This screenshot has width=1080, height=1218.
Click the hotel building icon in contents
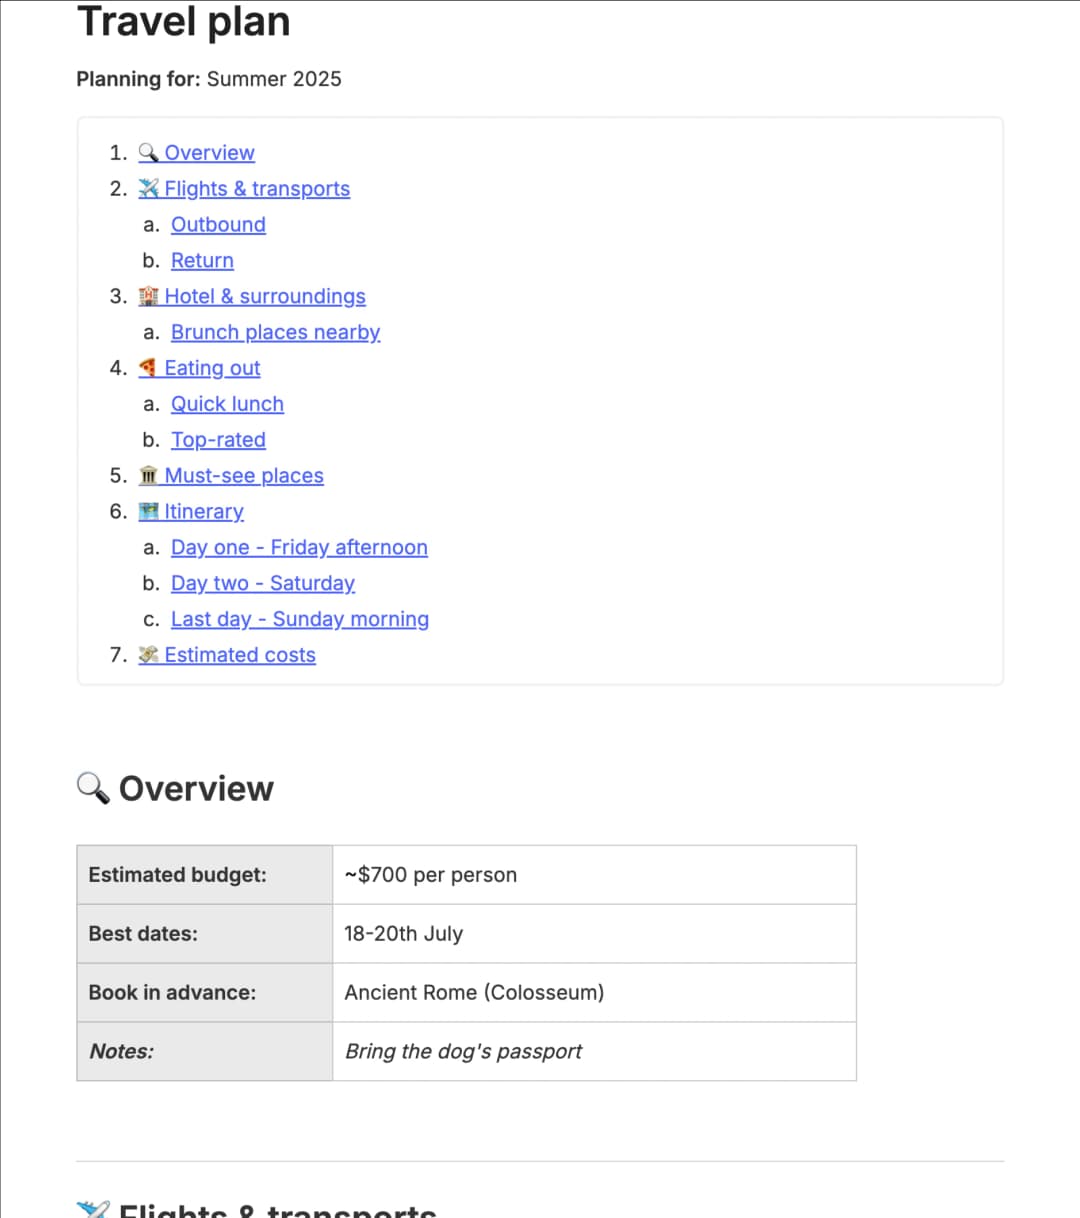click(149, 296)
